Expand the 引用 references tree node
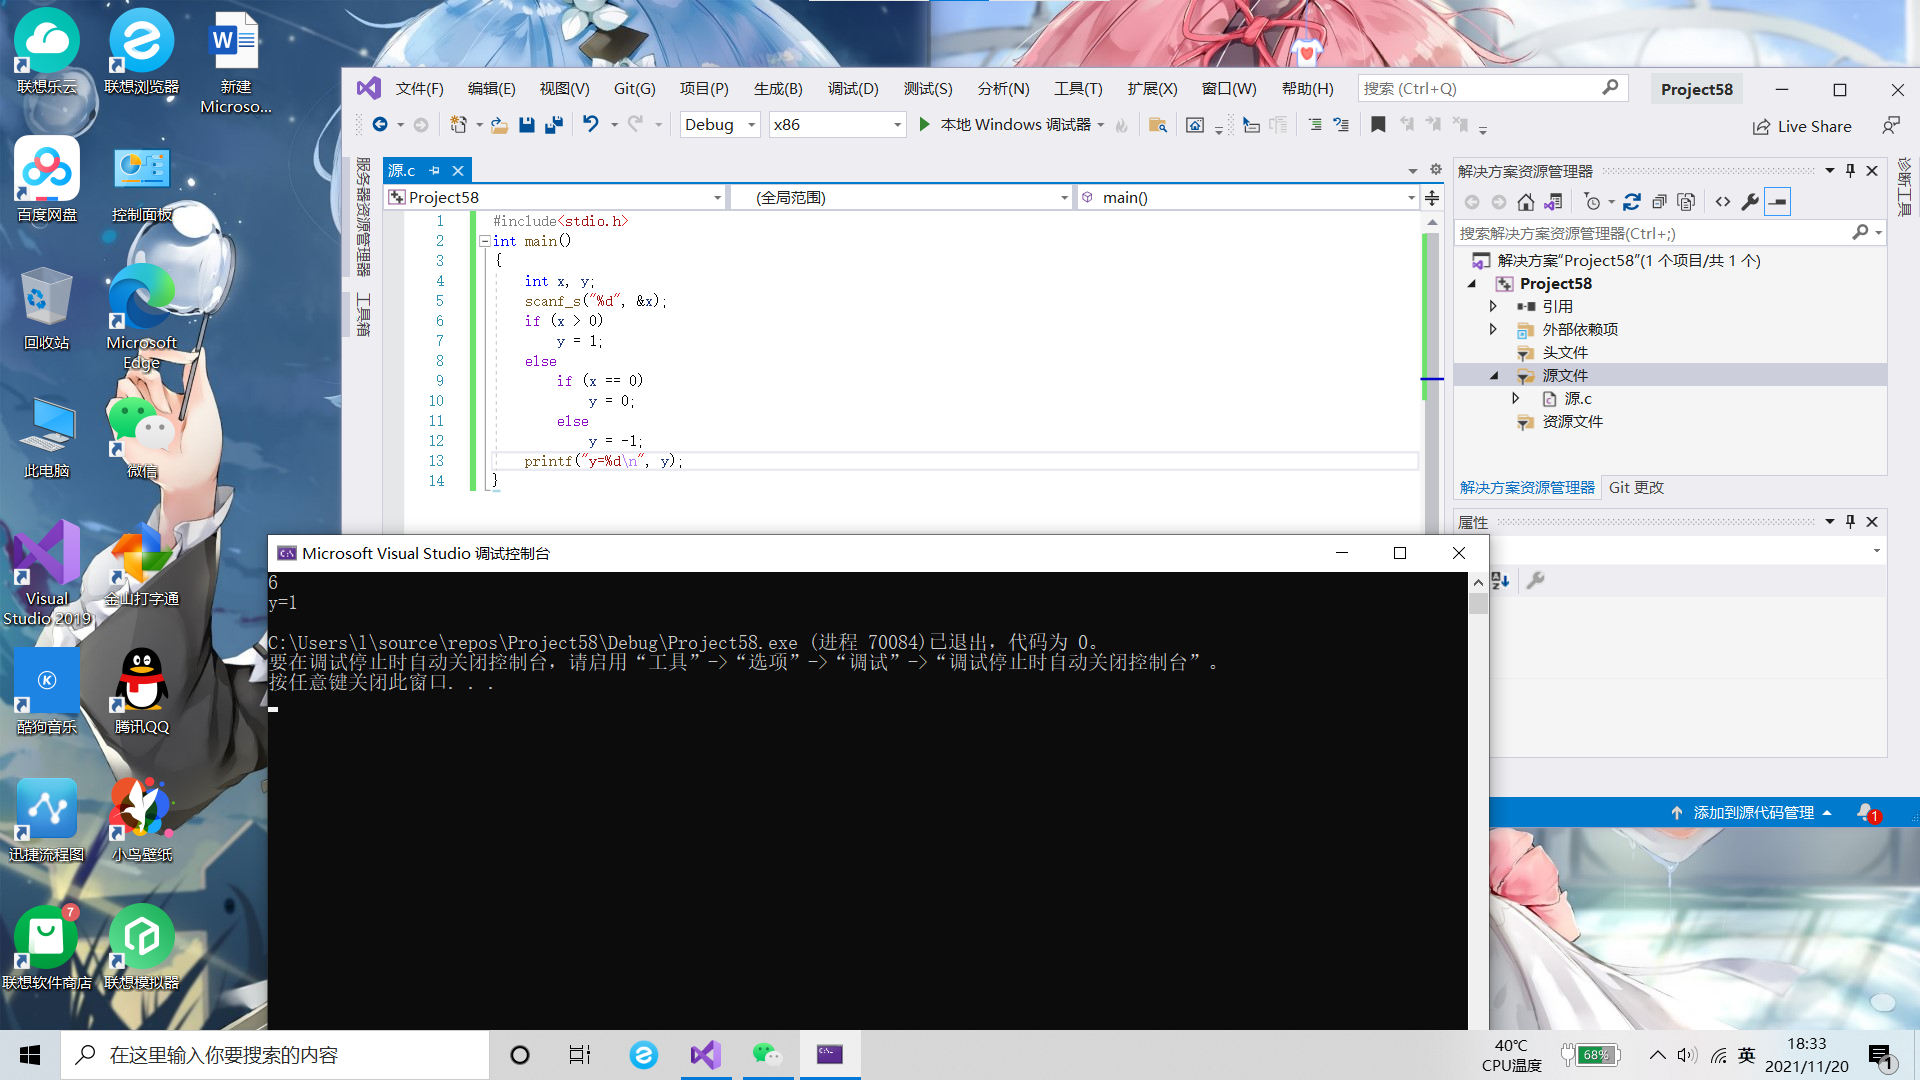This screenshot has height=1080, width=1920. pos(1493,306)
